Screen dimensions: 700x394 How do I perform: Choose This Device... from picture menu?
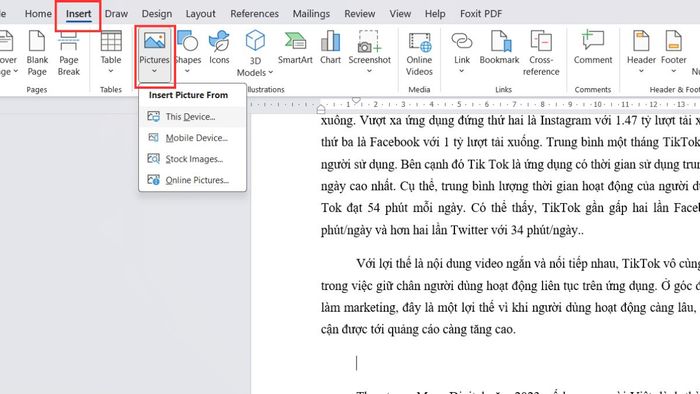192,117
